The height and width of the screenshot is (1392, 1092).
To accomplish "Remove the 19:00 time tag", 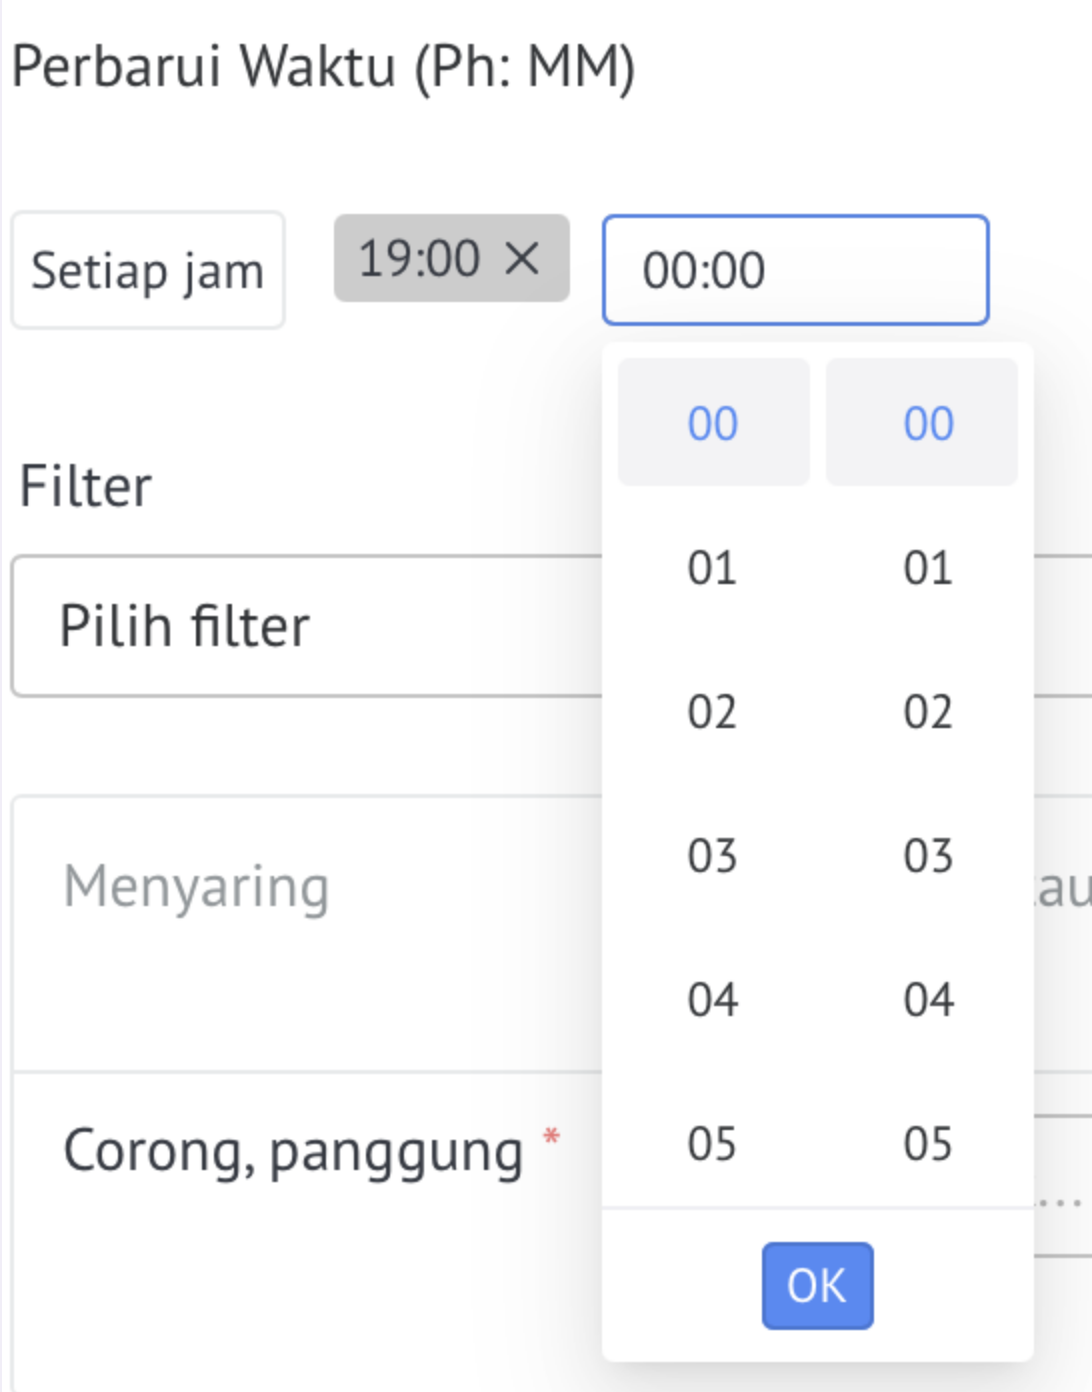I will pyautogui.click(x=521, y=259).
